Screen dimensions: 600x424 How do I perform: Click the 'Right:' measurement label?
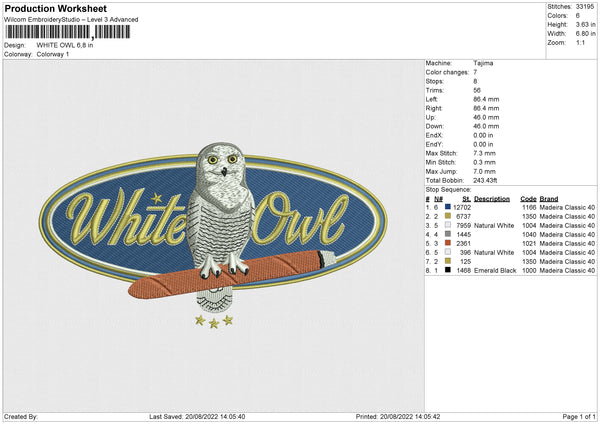pyautogui.click(x=434, y=108)
